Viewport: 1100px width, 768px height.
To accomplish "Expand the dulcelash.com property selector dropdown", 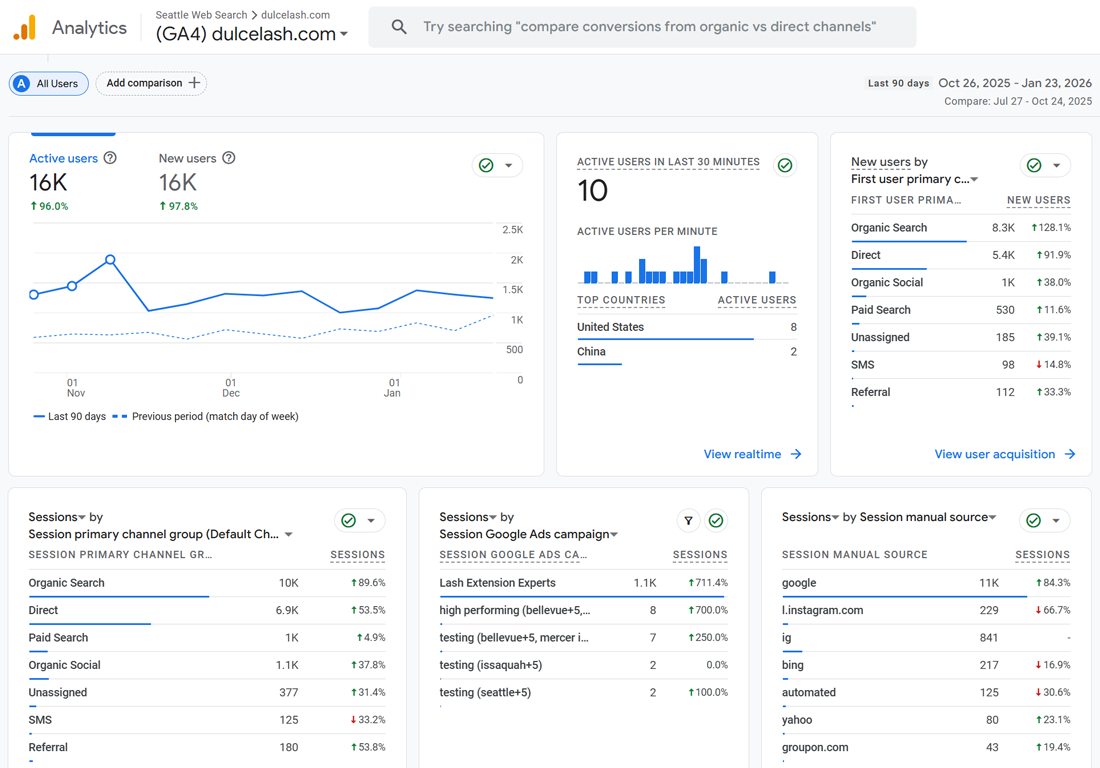I will click(x=344, y=34).
